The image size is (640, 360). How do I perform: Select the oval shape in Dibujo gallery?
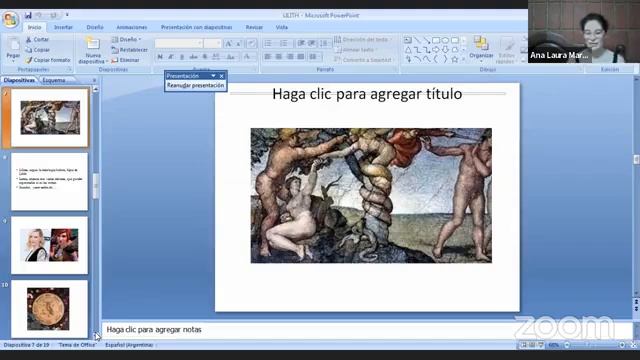pos(445,40)
